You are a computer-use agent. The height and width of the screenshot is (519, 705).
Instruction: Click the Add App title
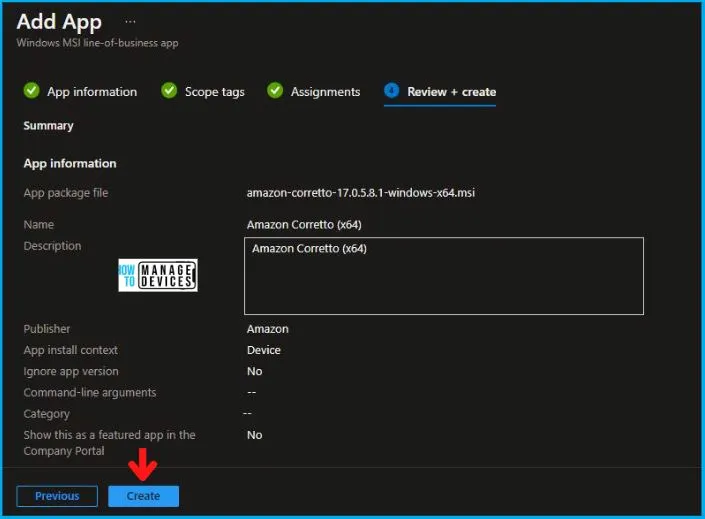(59, 22)
